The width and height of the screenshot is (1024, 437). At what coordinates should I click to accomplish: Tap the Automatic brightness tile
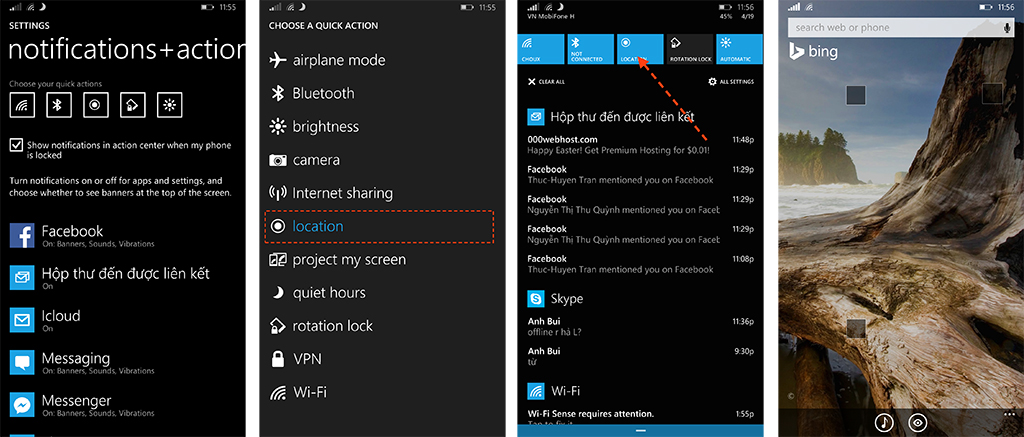tap(739, 49)
